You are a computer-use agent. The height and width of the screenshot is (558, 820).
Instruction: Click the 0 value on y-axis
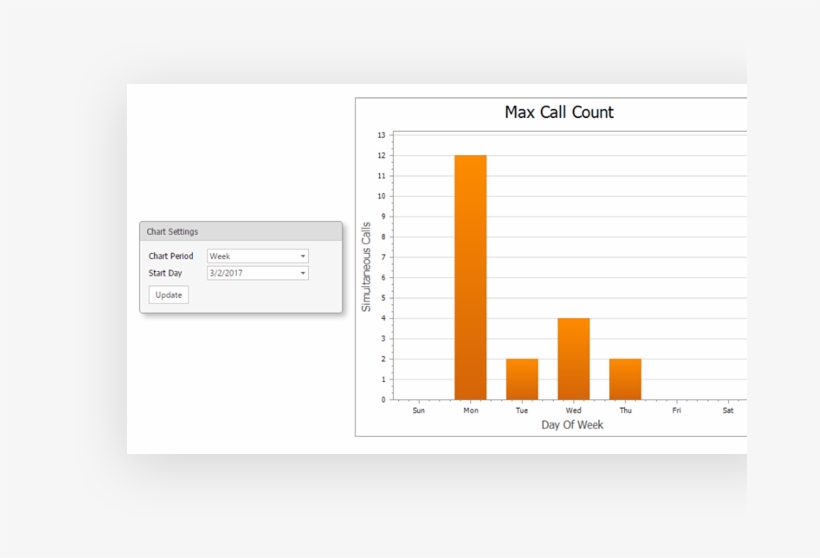pyautogui.click(x=383, y=400)
